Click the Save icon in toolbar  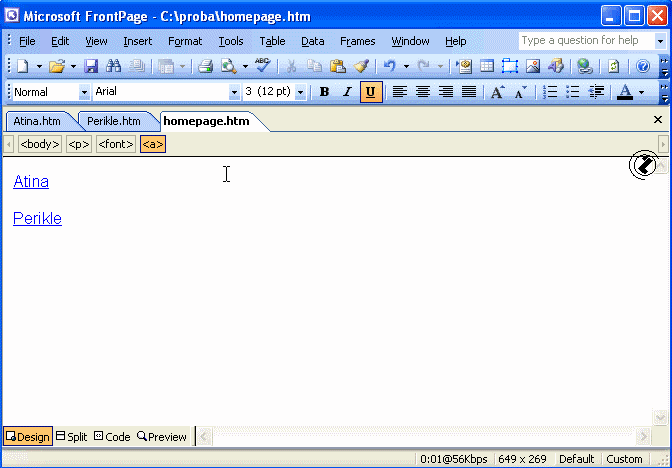tap(91, 66)
